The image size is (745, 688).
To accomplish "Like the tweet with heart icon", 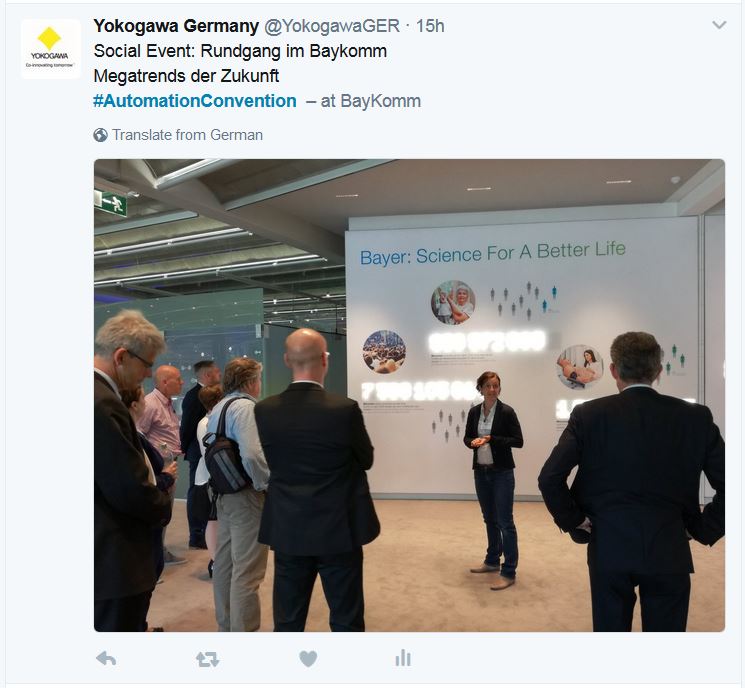I will click(308, 659).
